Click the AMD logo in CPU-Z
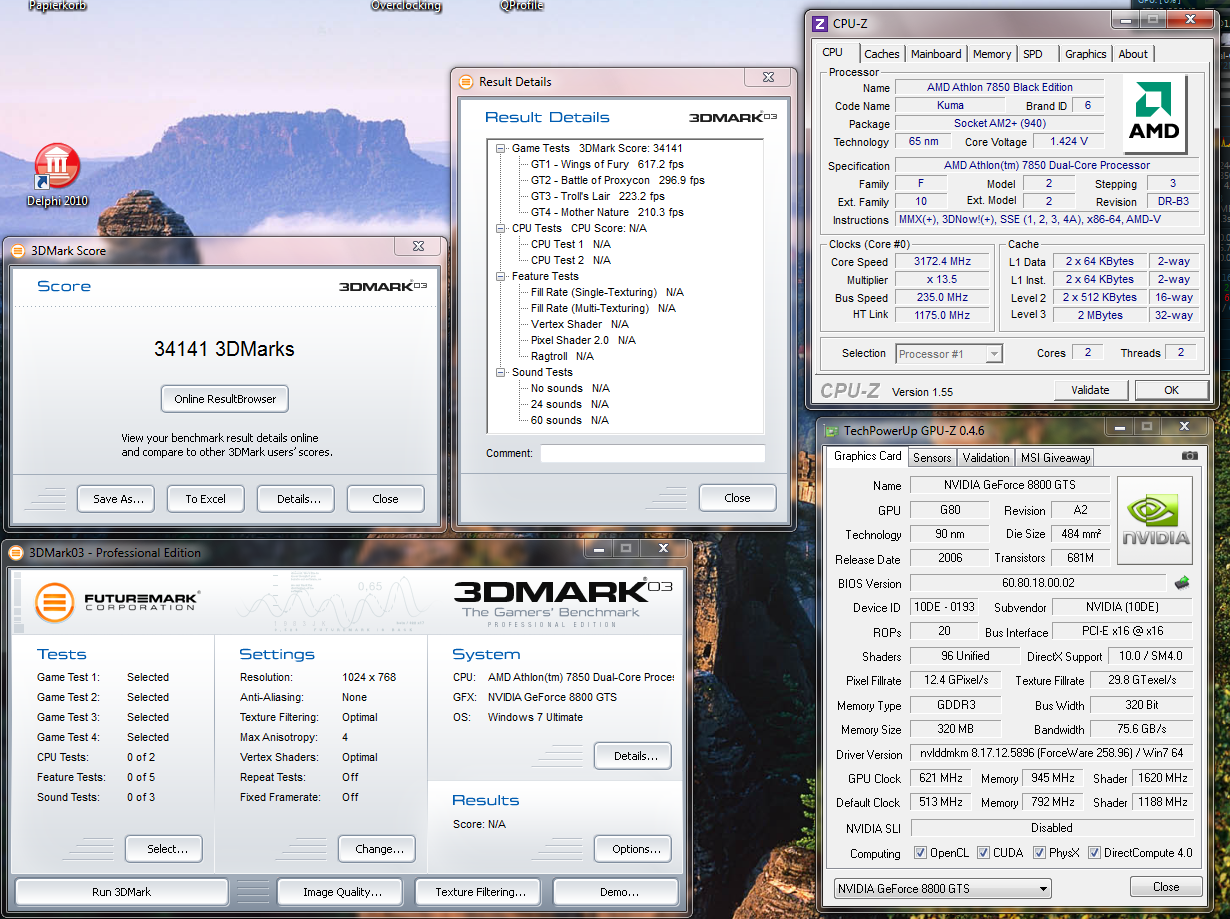 pos(1154,114)
